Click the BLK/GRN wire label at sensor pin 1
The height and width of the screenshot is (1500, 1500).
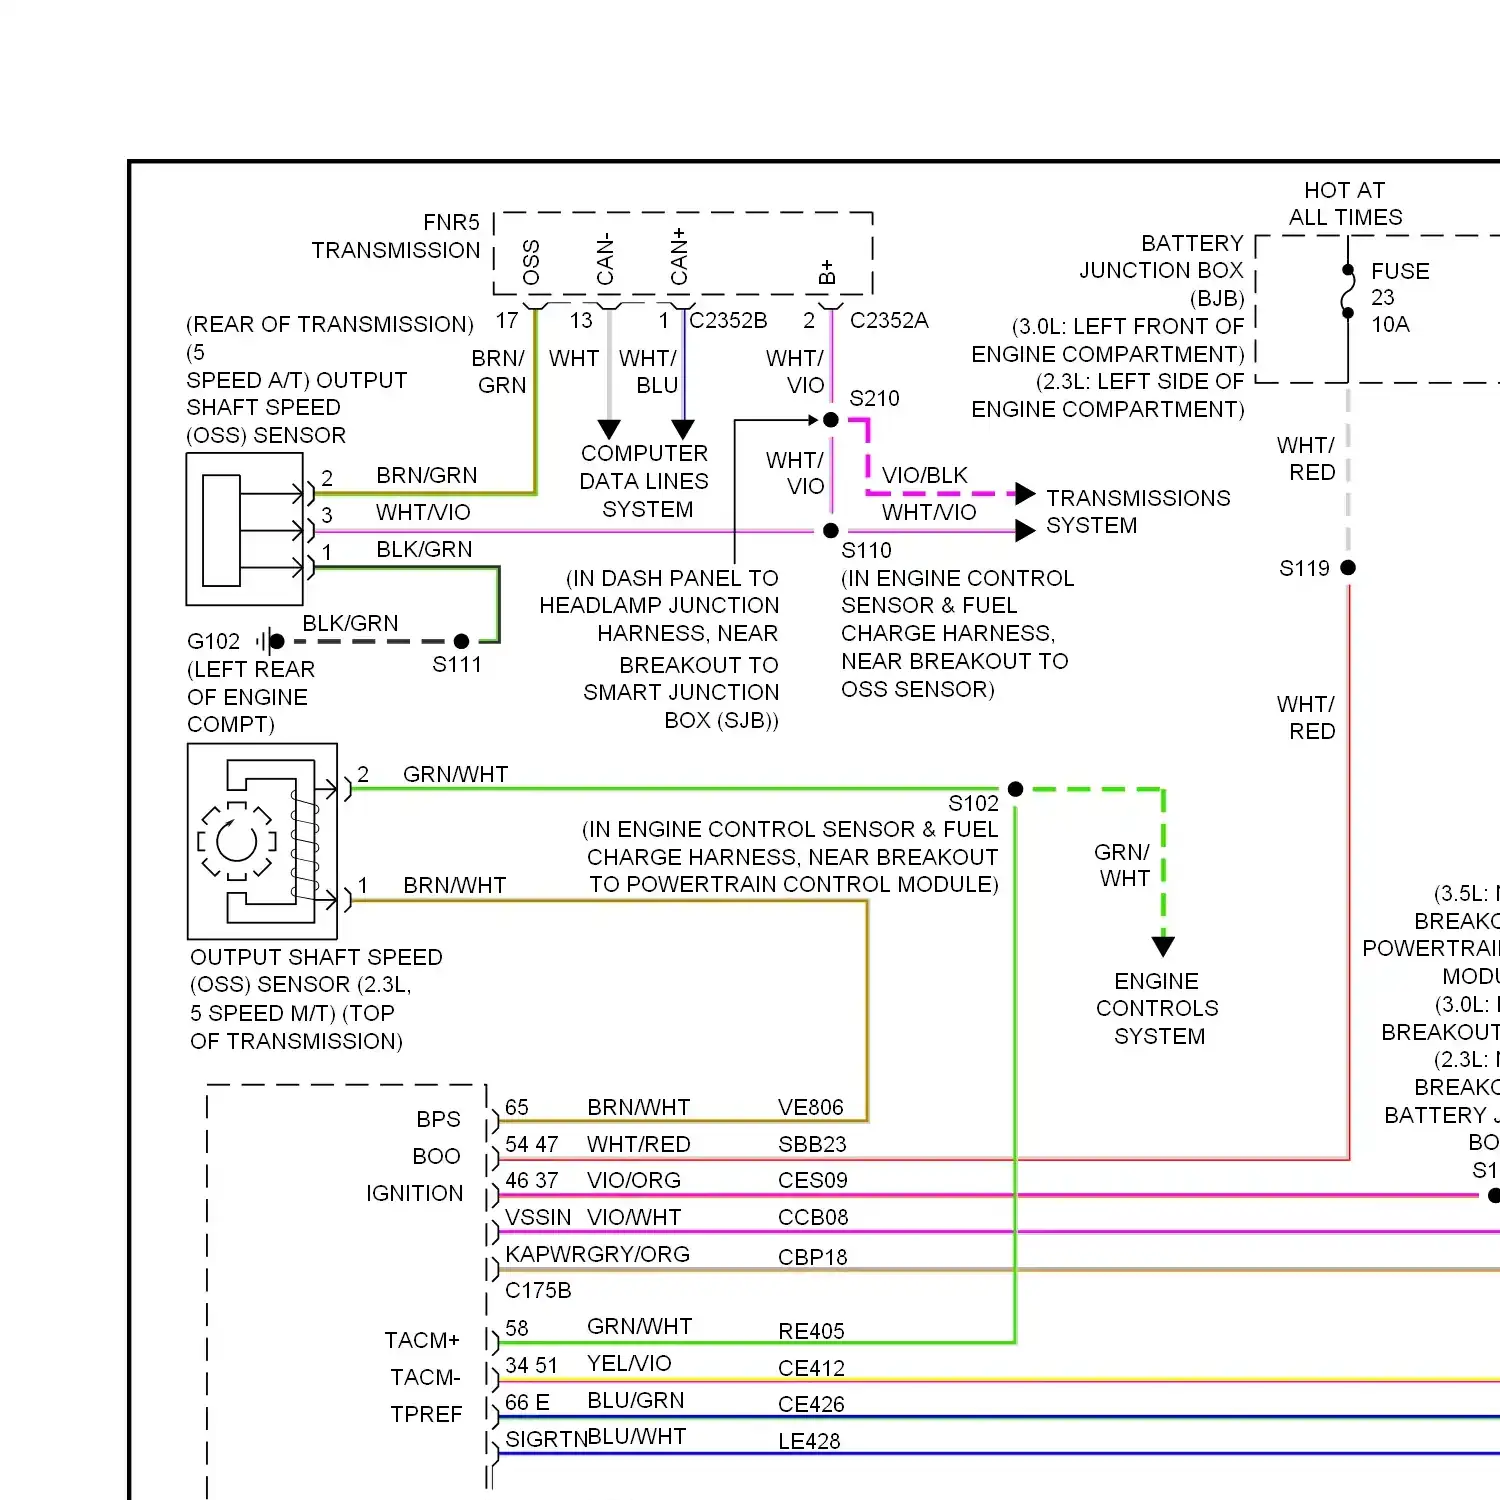tap(424, 549)
